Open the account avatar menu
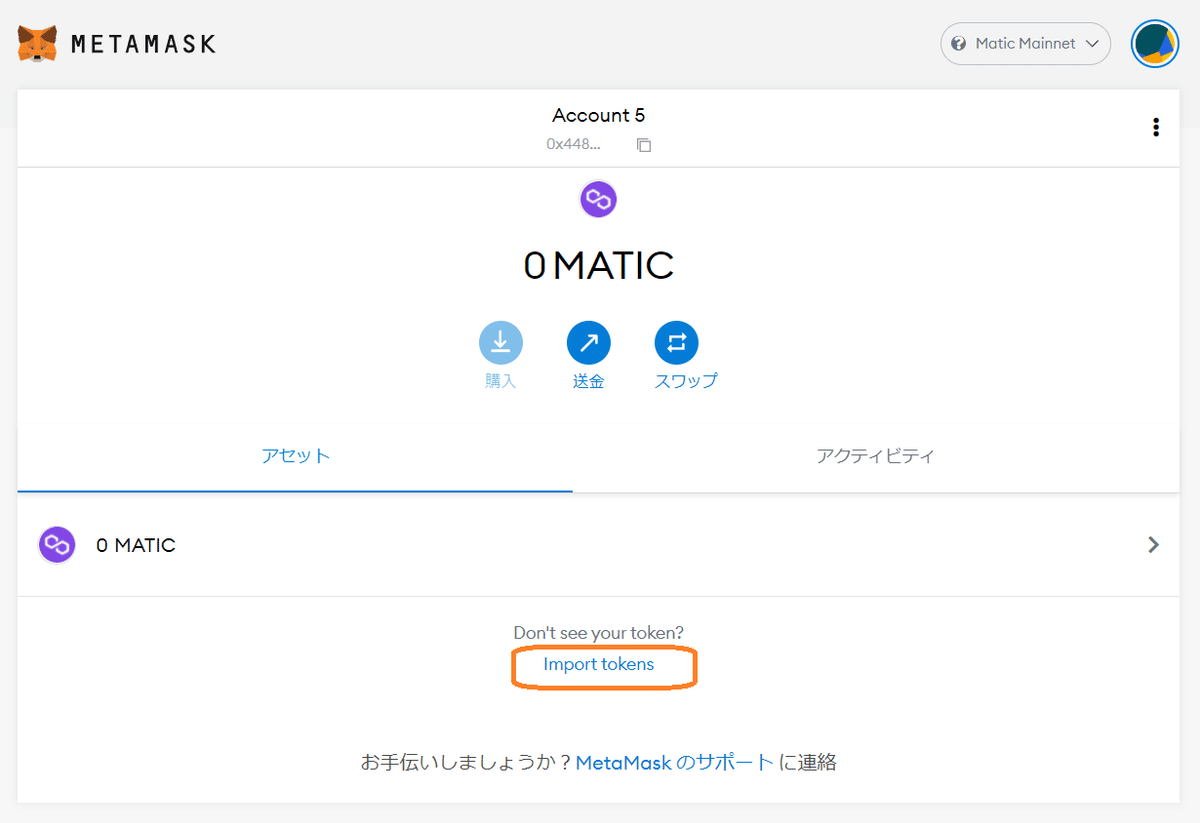The height and width of the screenshot is (823, 1200). 1155,44
